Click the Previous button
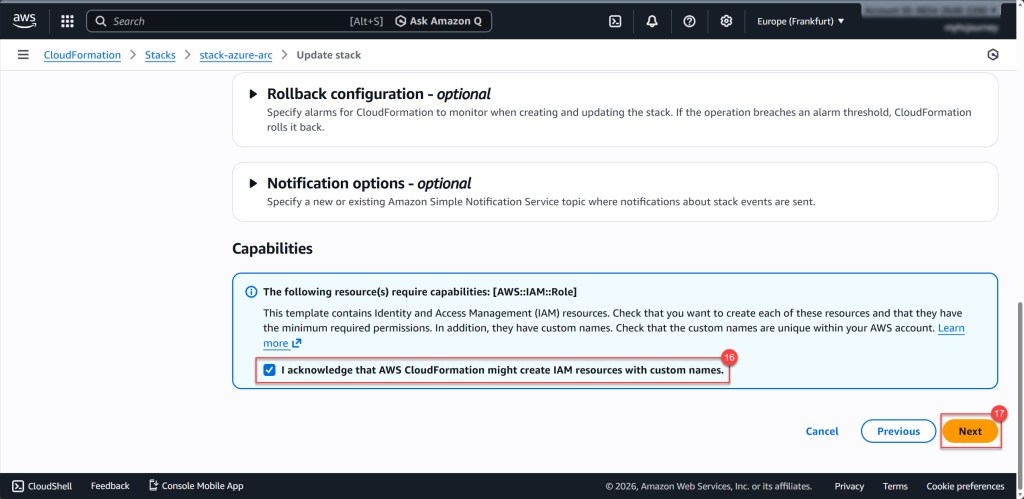Image resolution: width=1024 pixels, height=499 pixels. click(898, 431)
